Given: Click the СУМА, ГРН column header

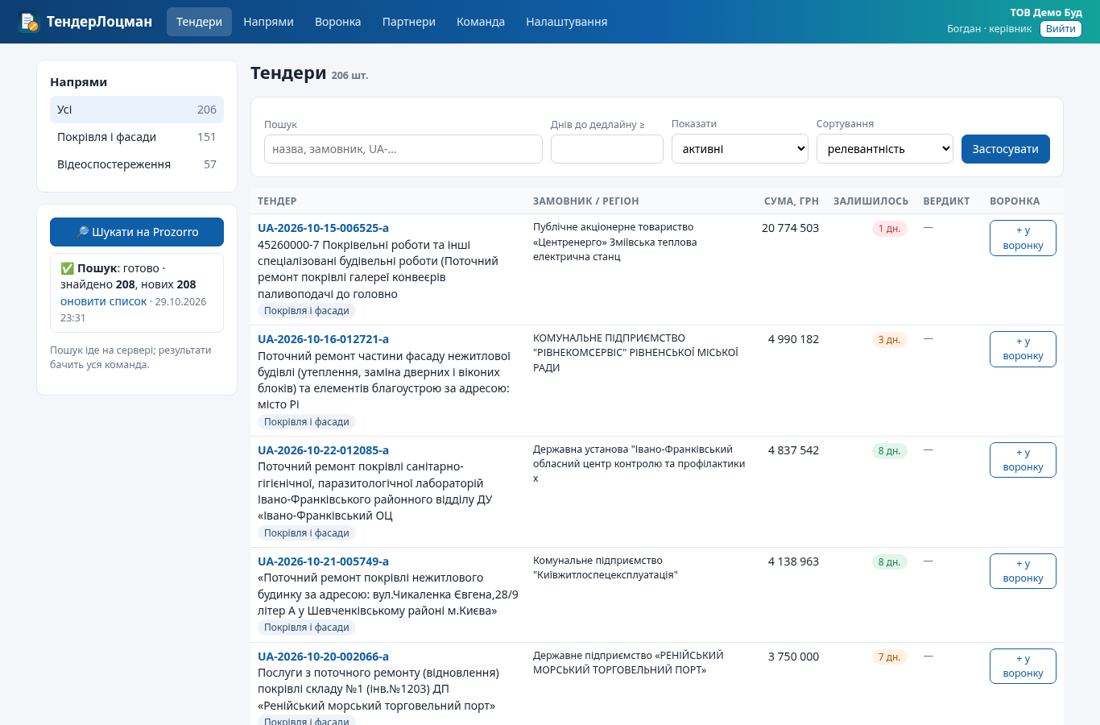Looking at the screenshot, I should (x=791, y=201).
